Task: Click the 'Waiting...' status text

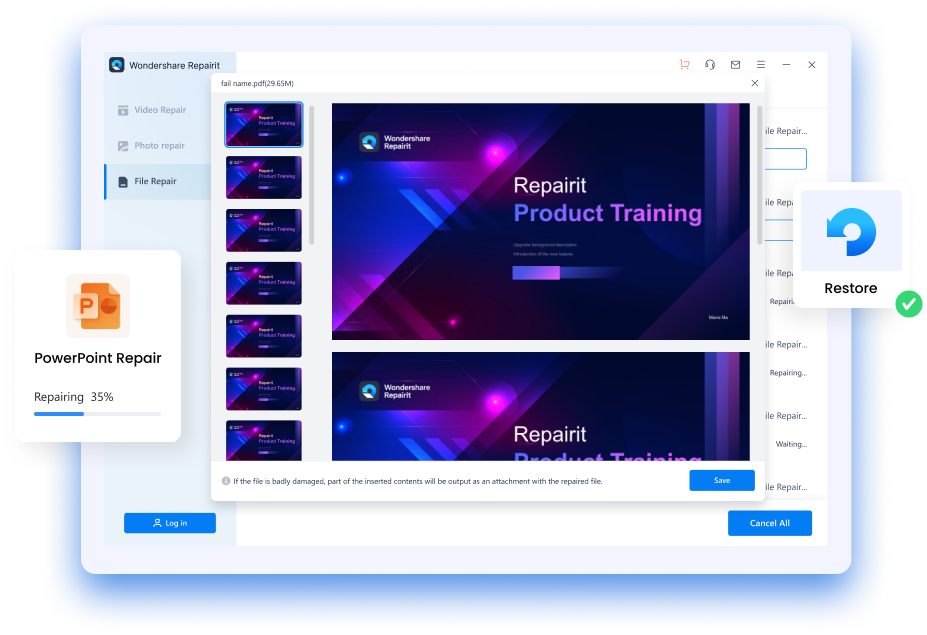Action: point(791,444)
